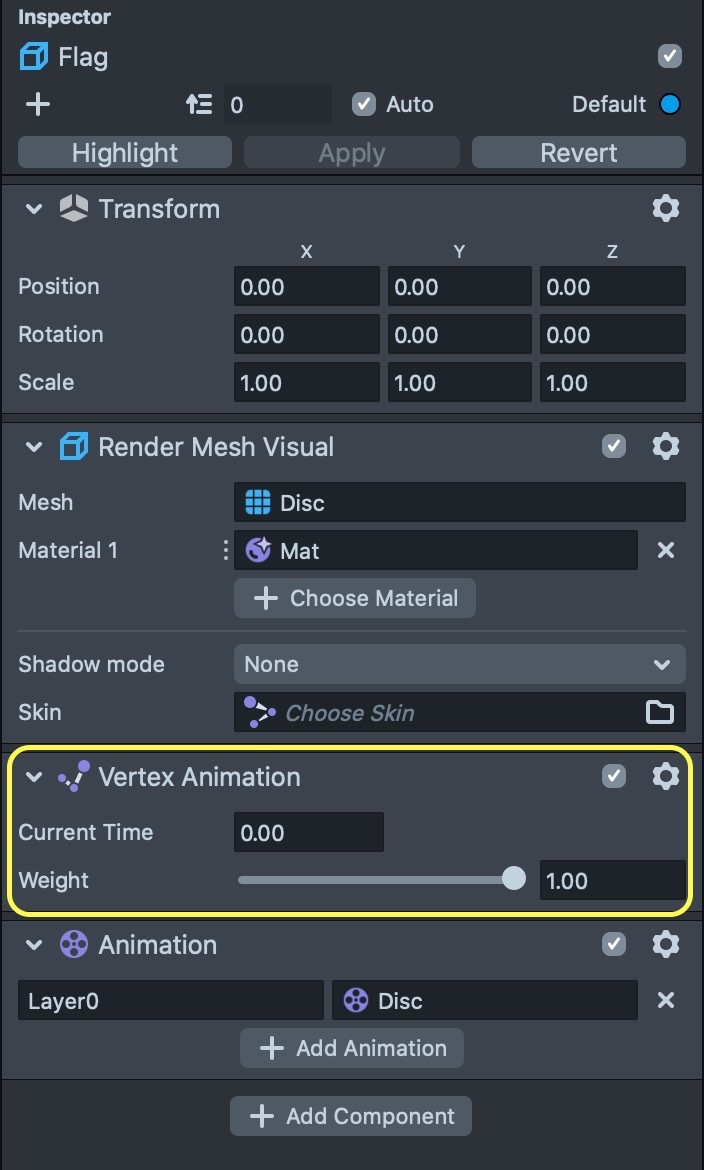The image size is (704, 1170).
Task: Open Render Mesh Visual settings gear
Action: (x=665, y=446)
